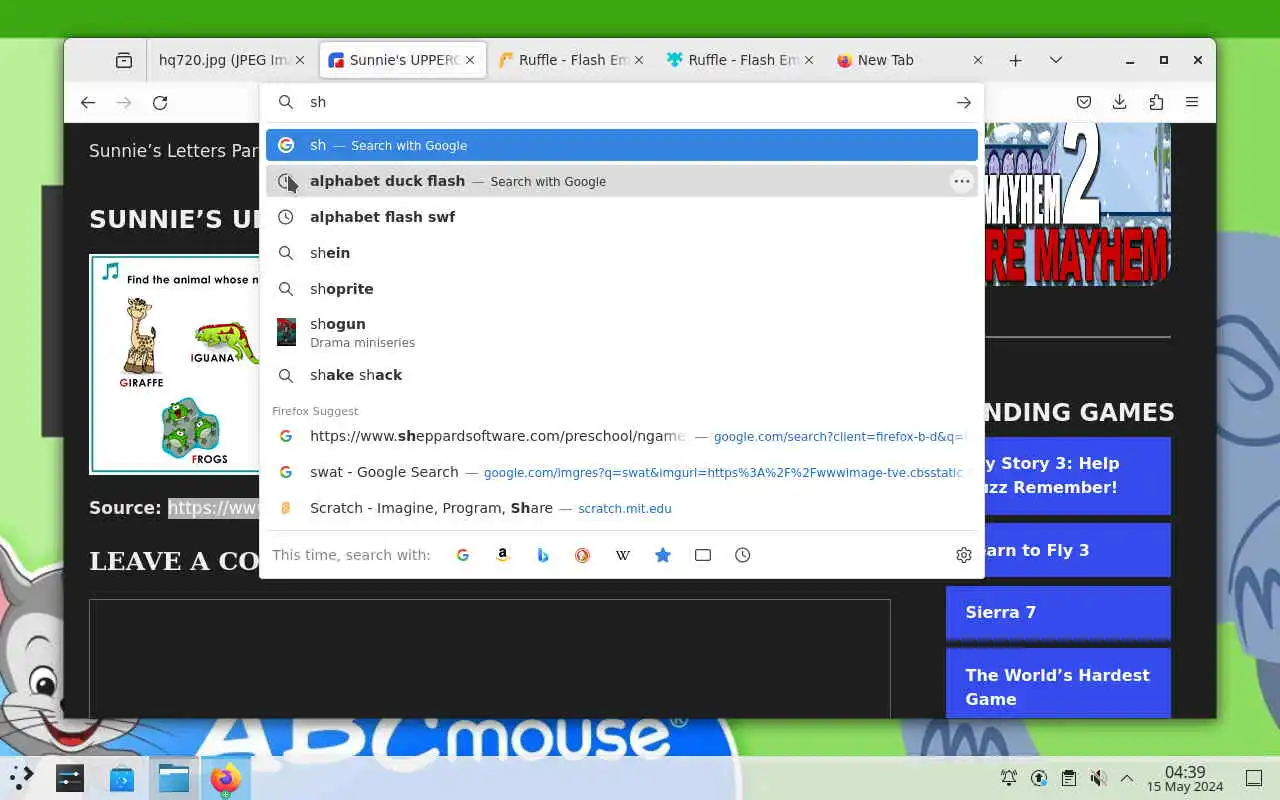The height and width of the screenshot is (800, 1280).
Task: Click the highlighted source URL link
Action: click(214, 508)
